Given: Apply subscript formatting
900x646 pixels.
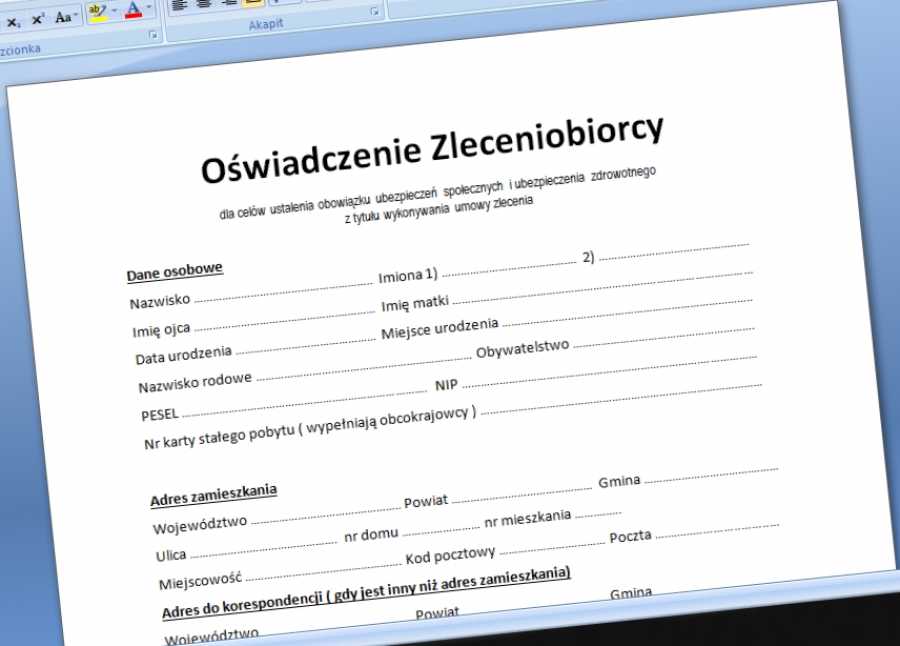Looking at the screenshot, I should (12, 18).
